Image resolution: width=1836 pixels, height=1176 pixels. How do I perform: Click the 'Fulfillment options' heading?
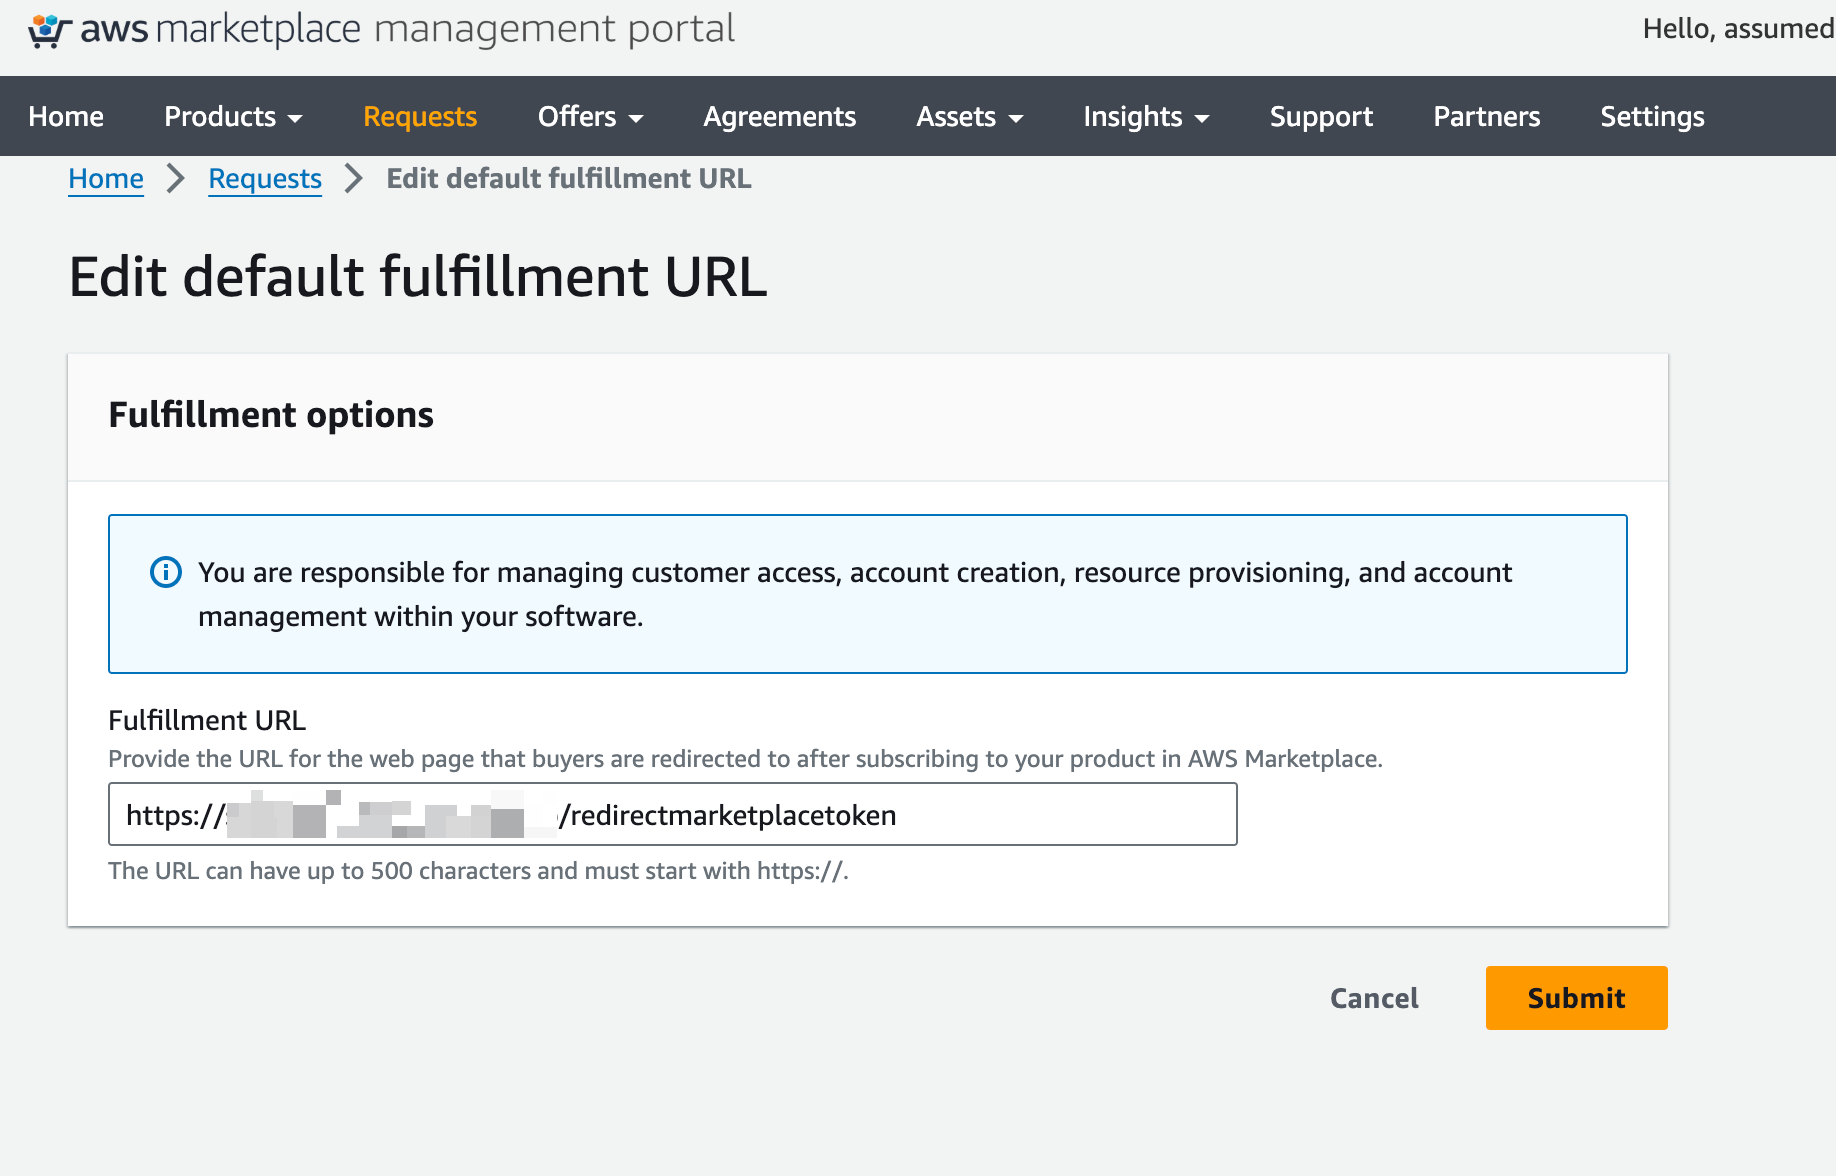271,415
